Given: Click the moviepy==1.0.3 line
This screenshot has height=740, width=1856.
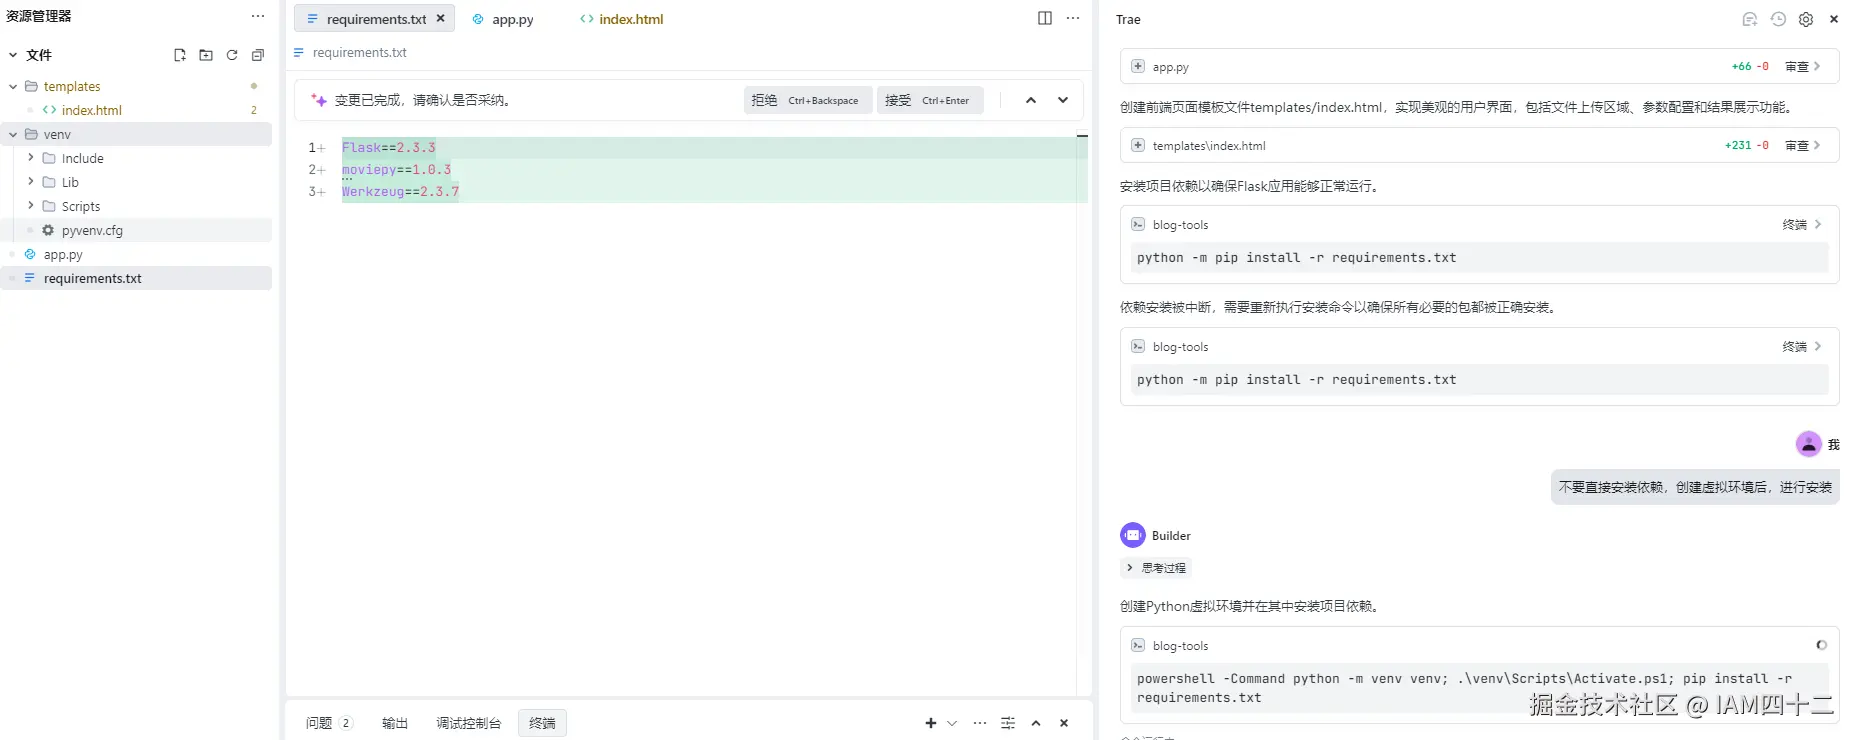Looking at the screenshot, I should [397, 170].
